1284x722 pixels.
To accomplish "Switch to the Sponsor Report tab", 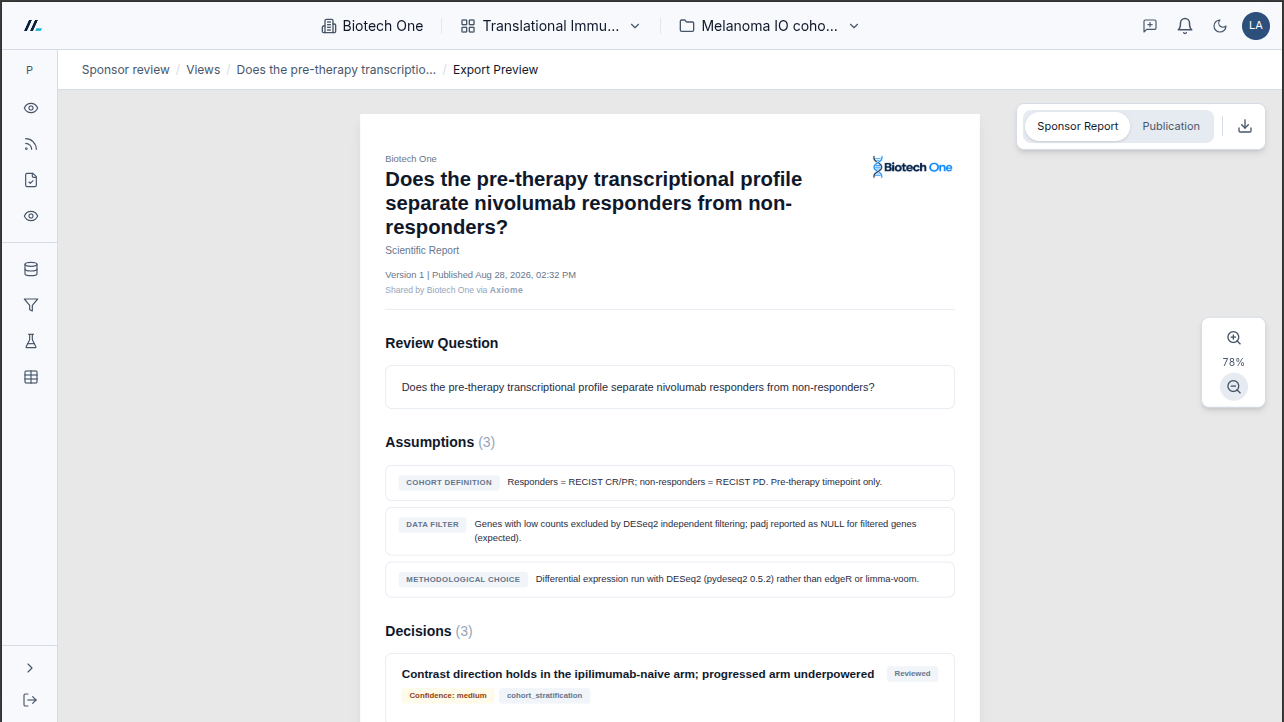I will [x=1077, y=127].
